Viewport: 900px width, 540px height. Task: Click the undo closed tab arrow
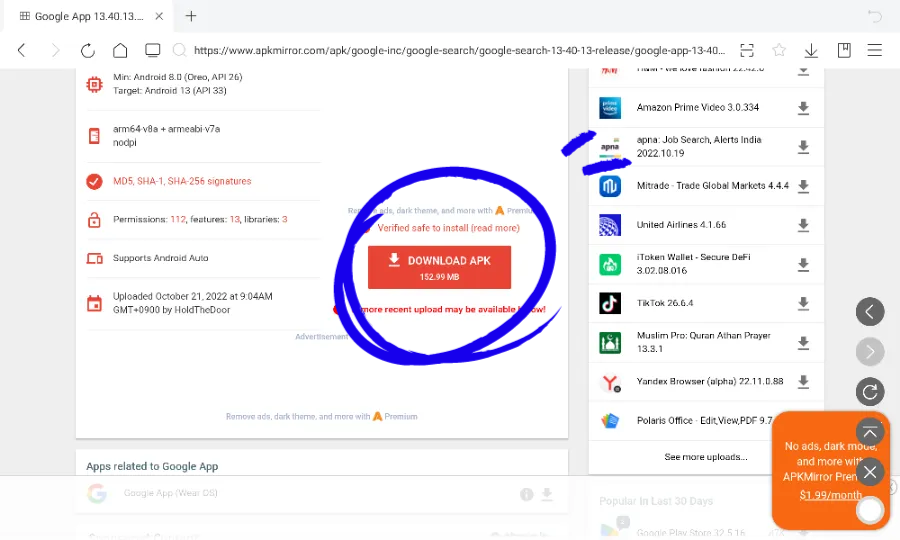[874, 16]
